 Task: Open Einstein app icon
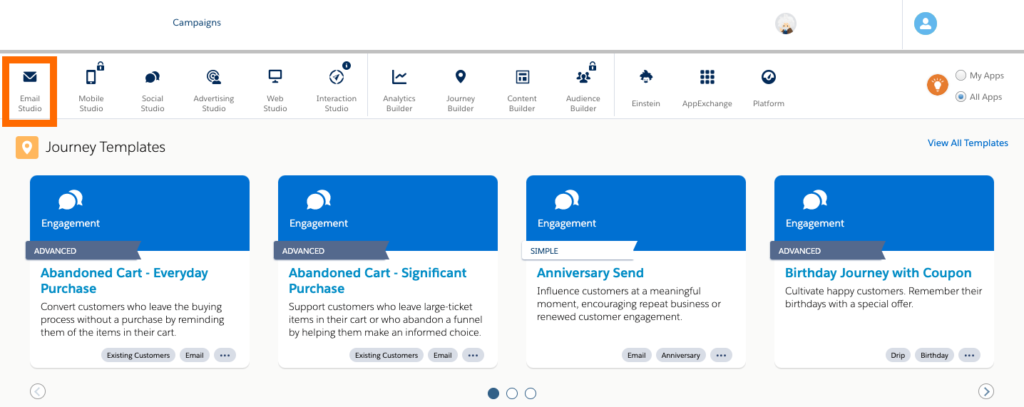[x=646, y=86]
